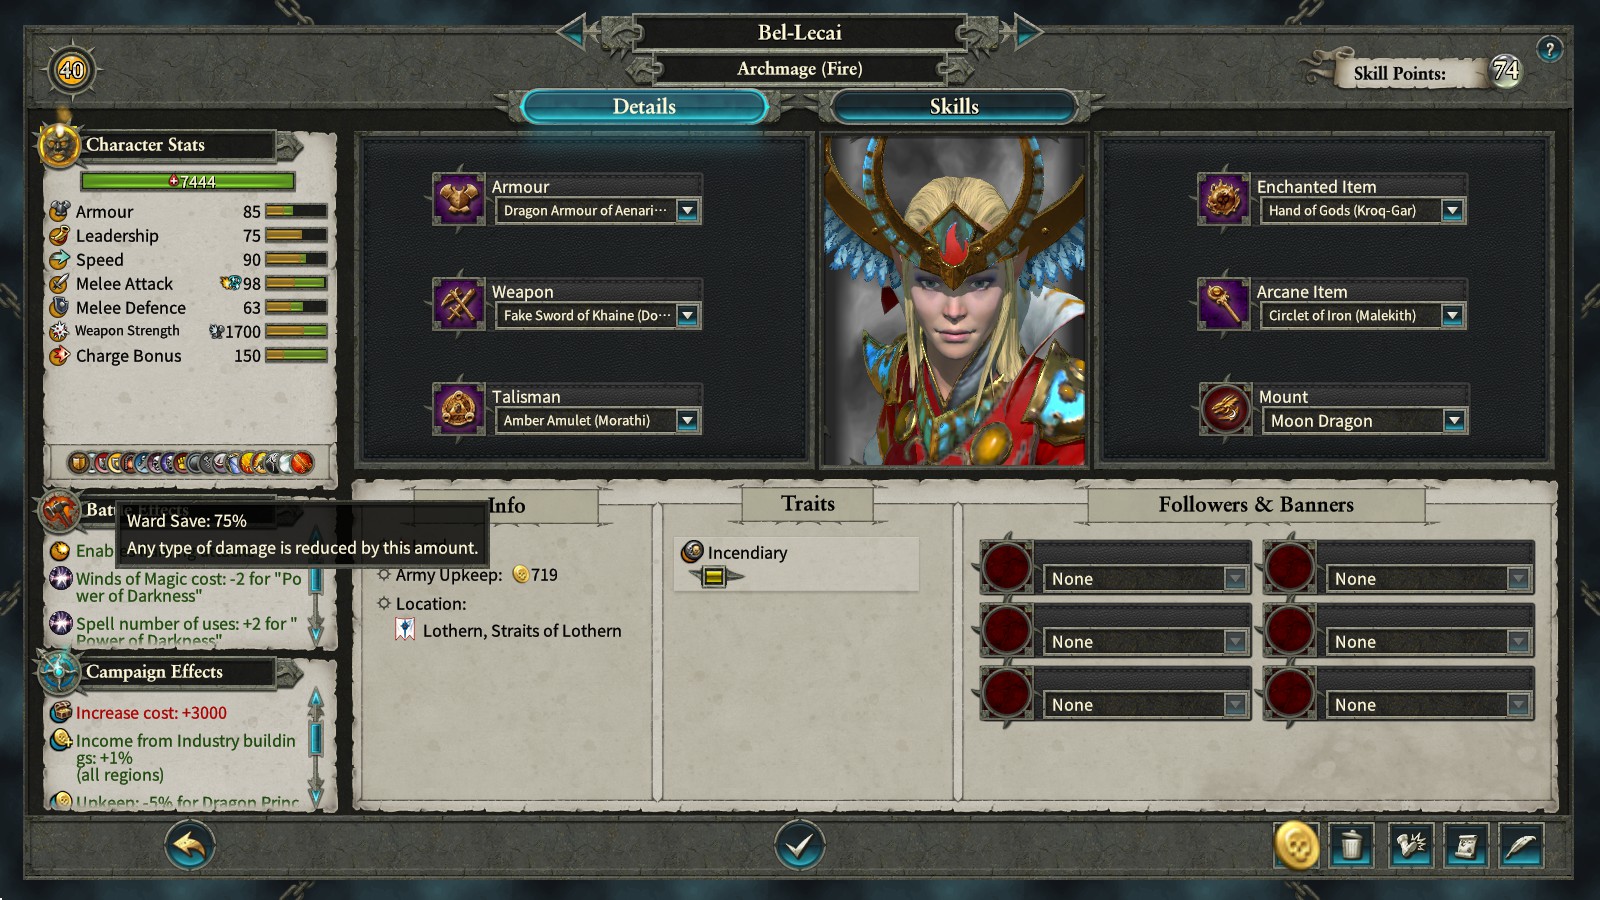The image size is (1600, 900).
Task: Open the Mount dropdown list
Action: (1454, 421)
